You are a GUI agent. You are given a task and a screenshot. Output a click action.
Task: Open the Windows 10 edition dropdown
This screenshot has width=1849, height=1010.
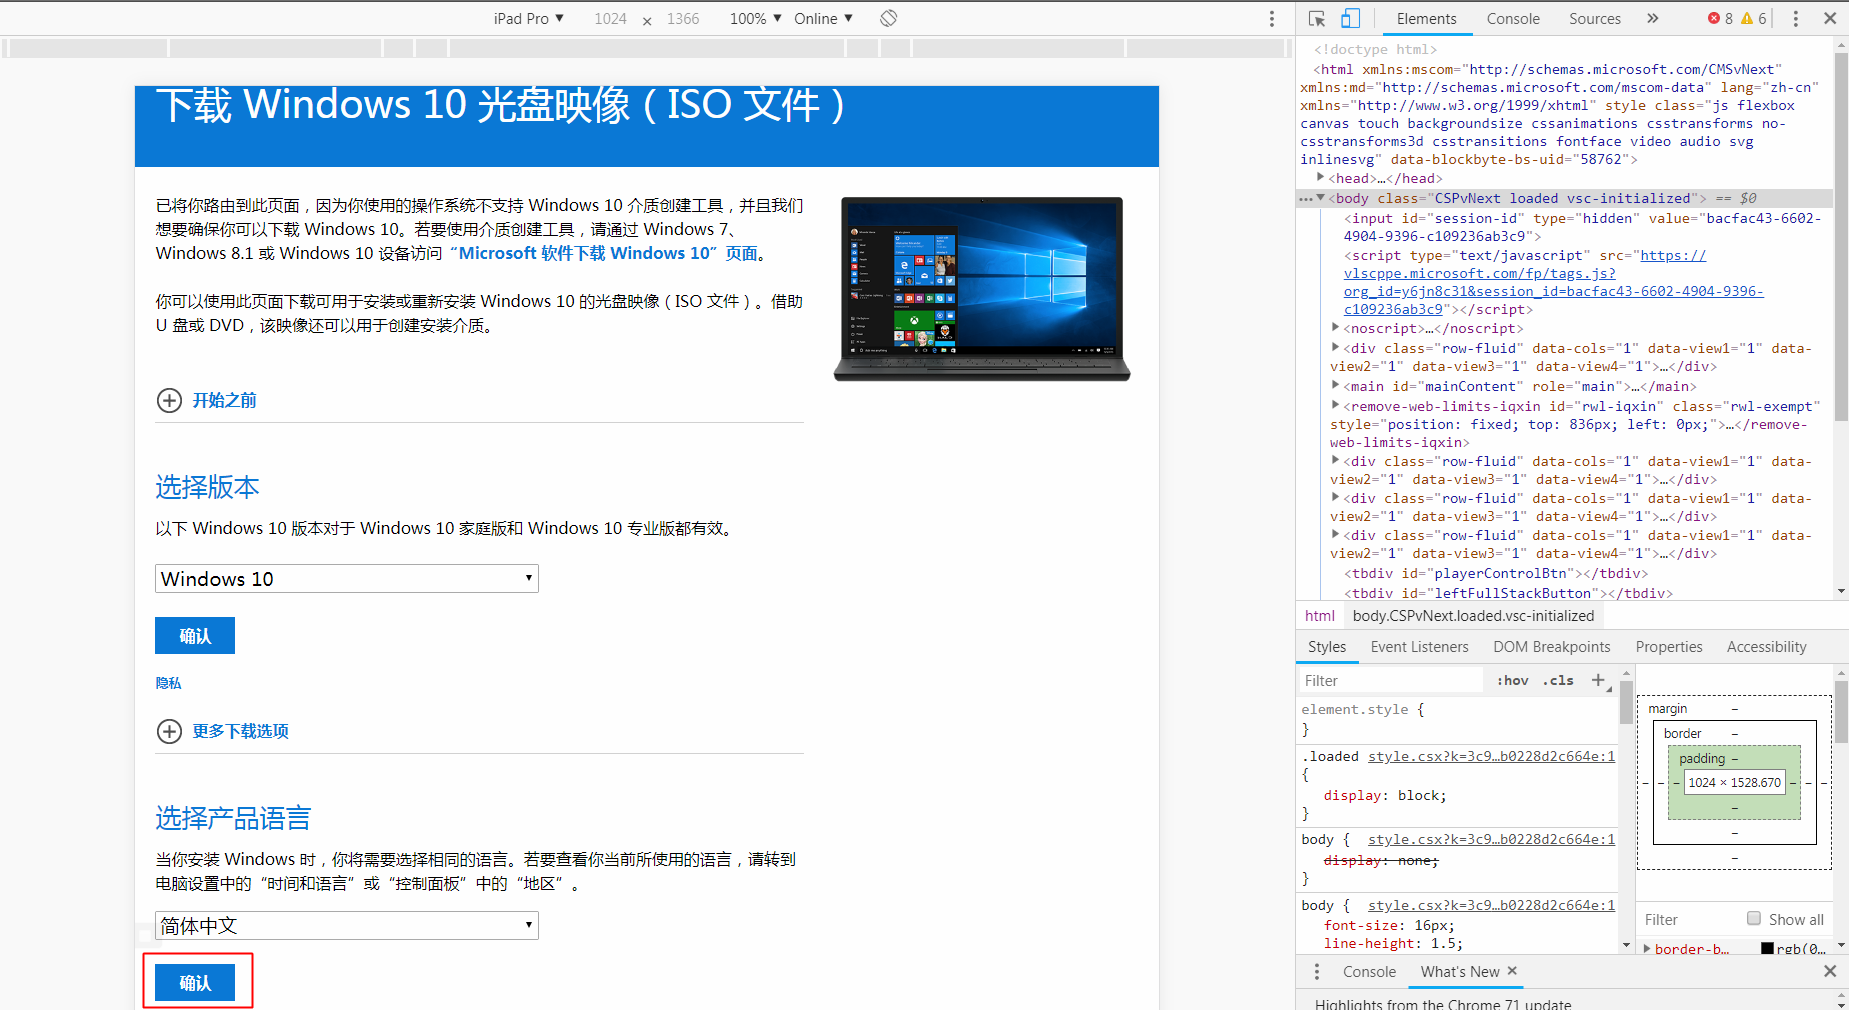tap(347, 578)
